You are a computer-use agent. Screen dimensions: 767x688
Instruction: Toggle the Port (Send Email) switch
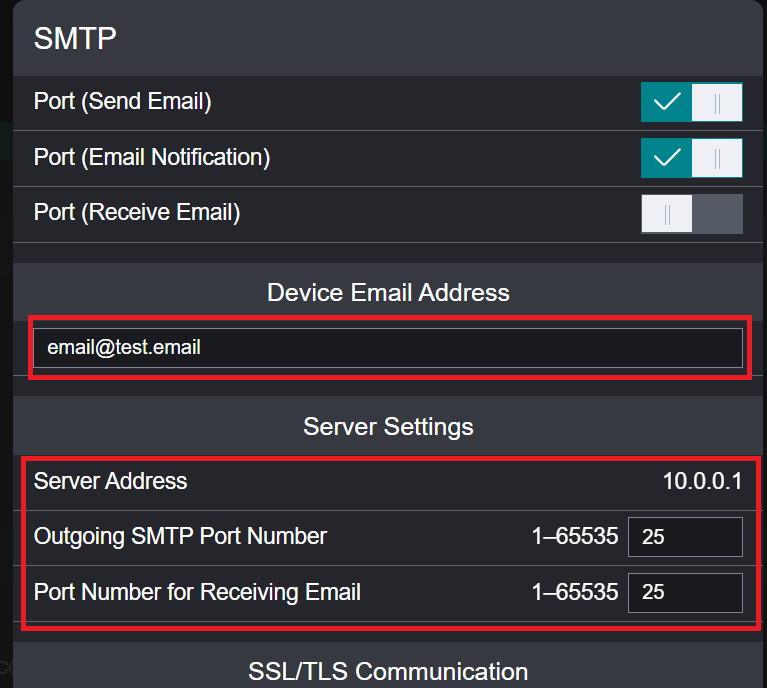[691, 102]
